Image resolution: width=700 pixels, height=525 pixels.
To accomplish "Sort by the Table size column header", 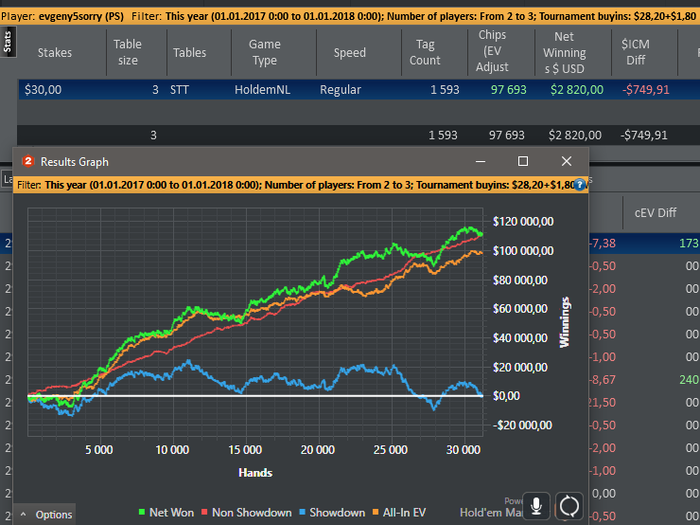I will click(x=128, y=52).
